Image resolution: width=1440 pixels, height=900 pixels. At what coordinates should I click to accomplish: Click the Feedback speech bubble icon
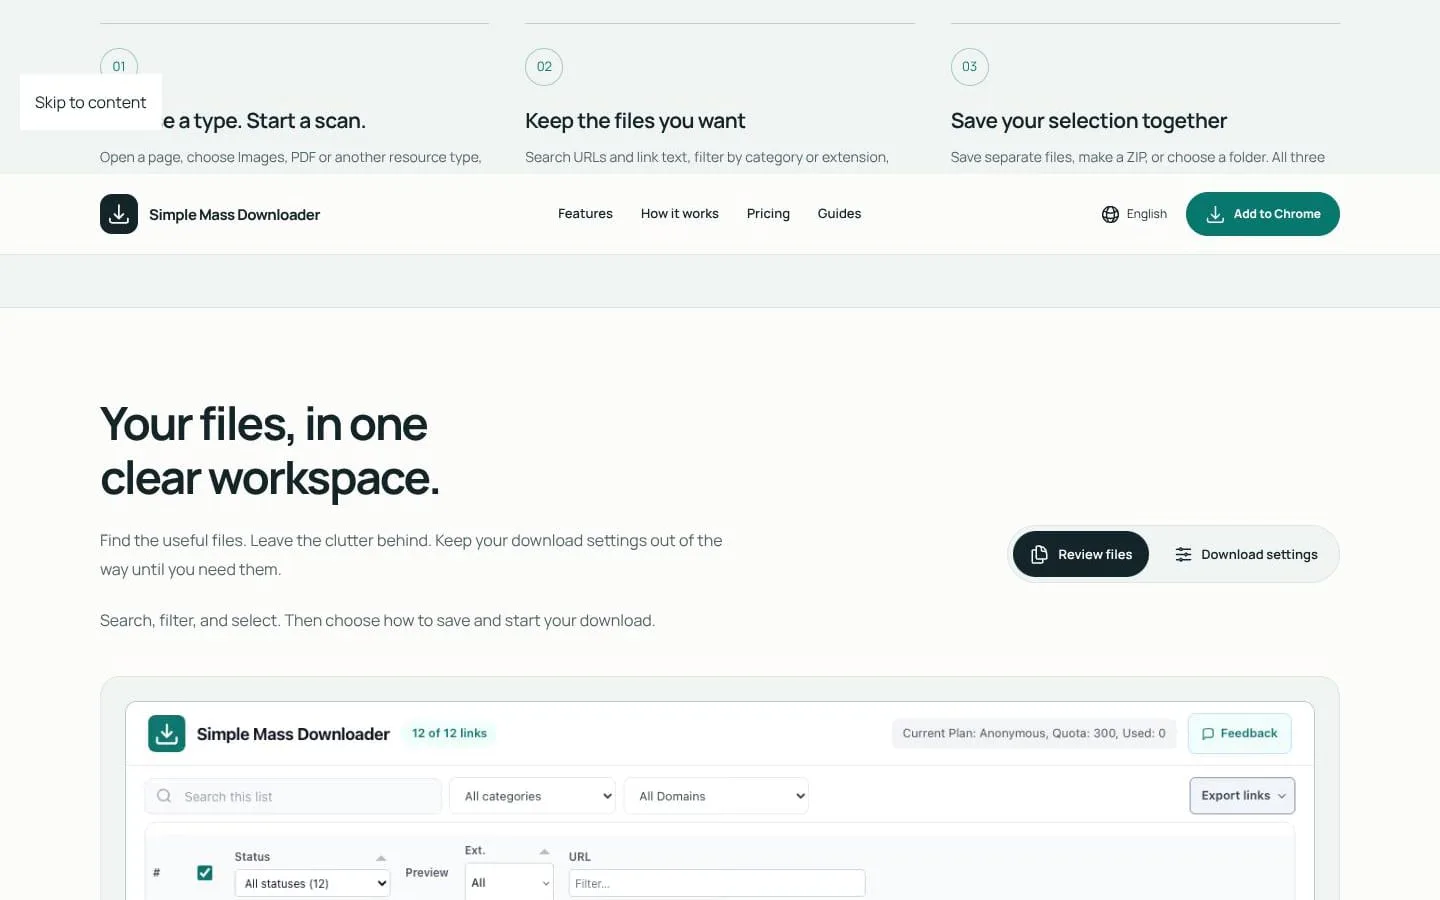coord(1208,733)
